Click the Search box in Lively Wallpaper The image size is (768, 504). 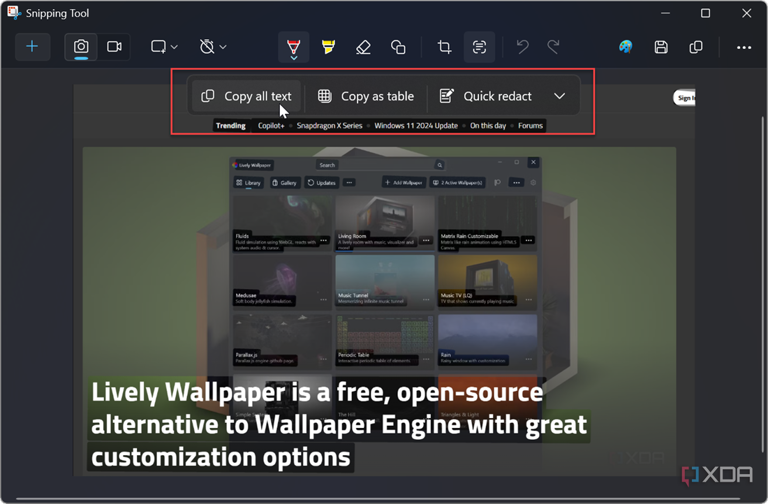[381, 165]
